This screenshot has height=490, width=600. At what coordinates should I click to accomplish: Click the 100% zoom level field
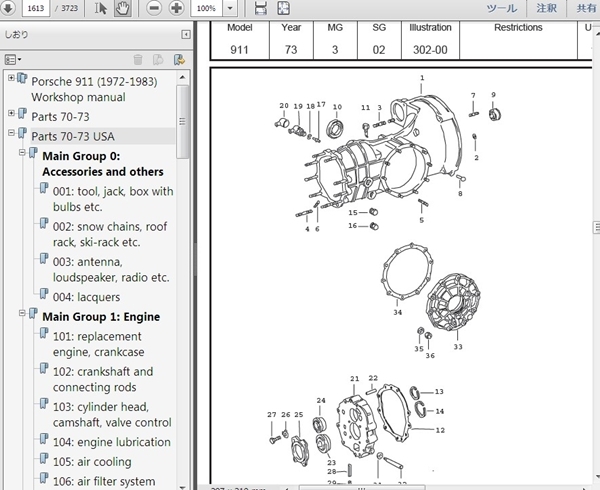tap(206, 8)
